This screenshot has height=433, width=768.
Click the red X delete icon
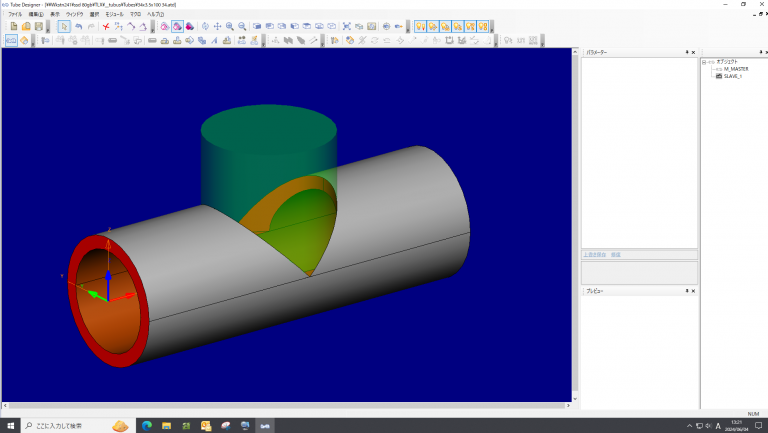(105, 26)
